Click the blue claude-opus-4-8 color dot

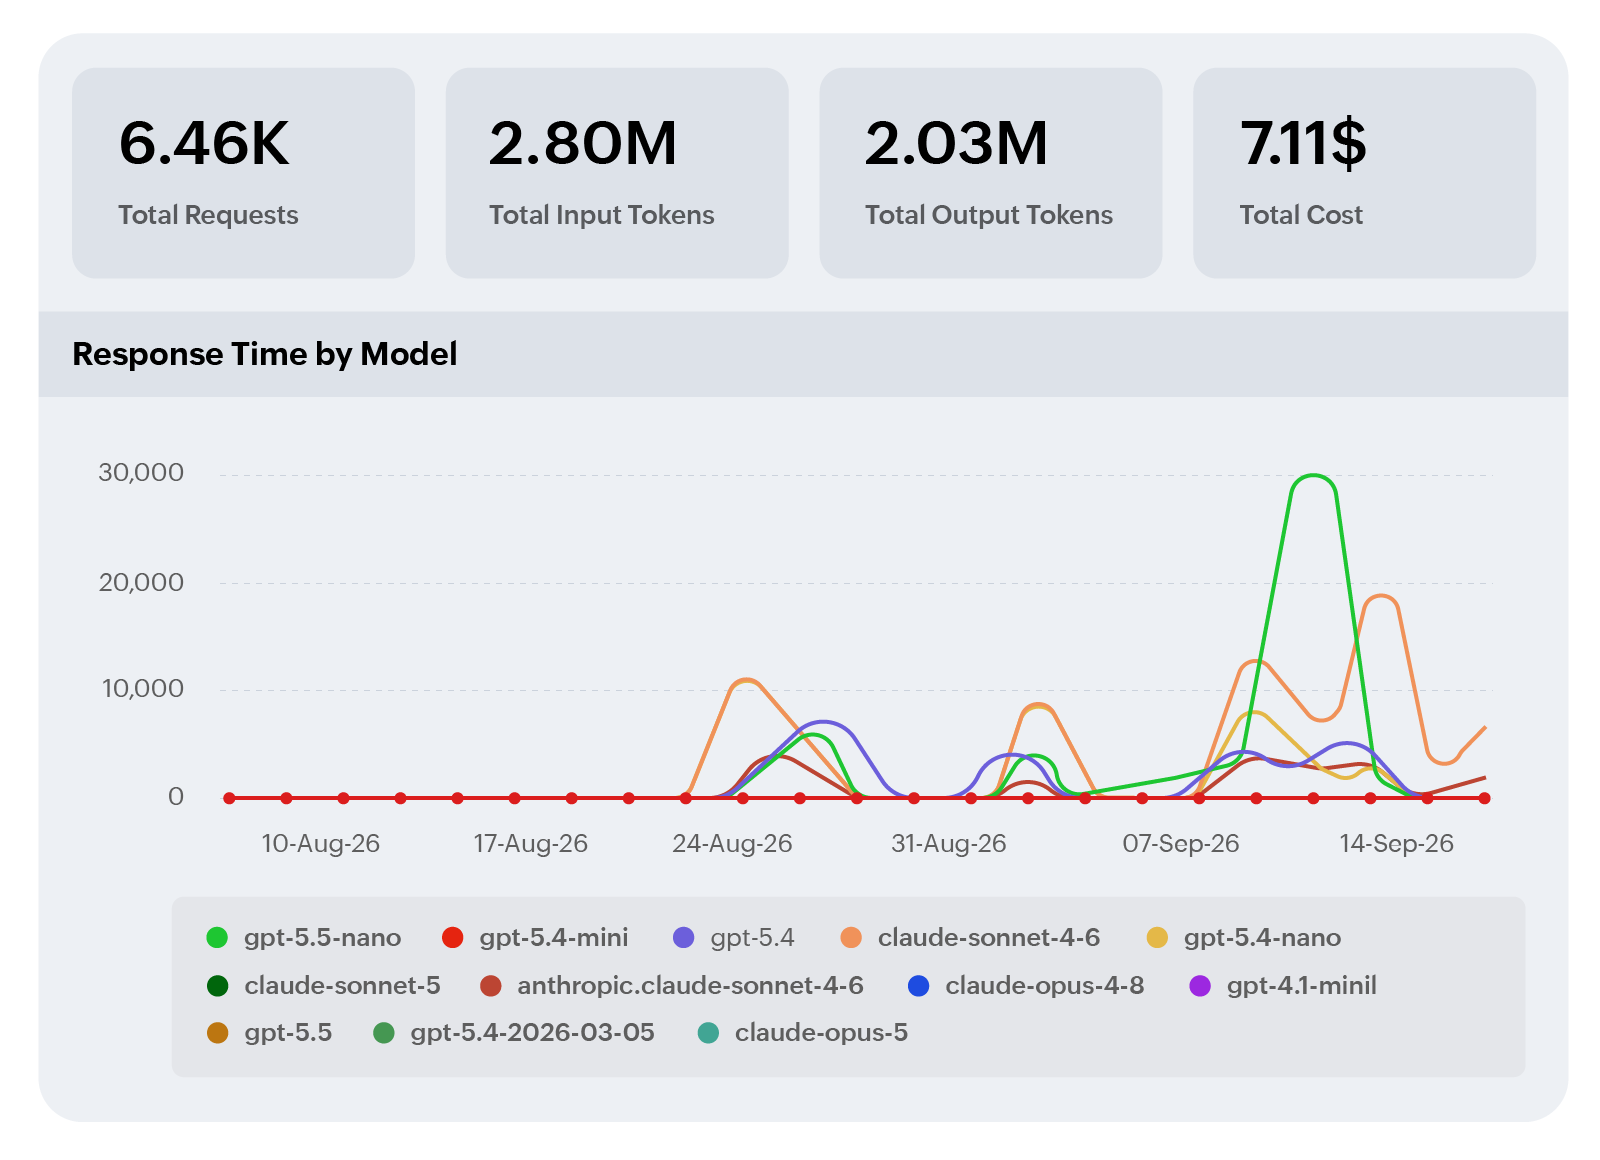(x=918, y=986)
